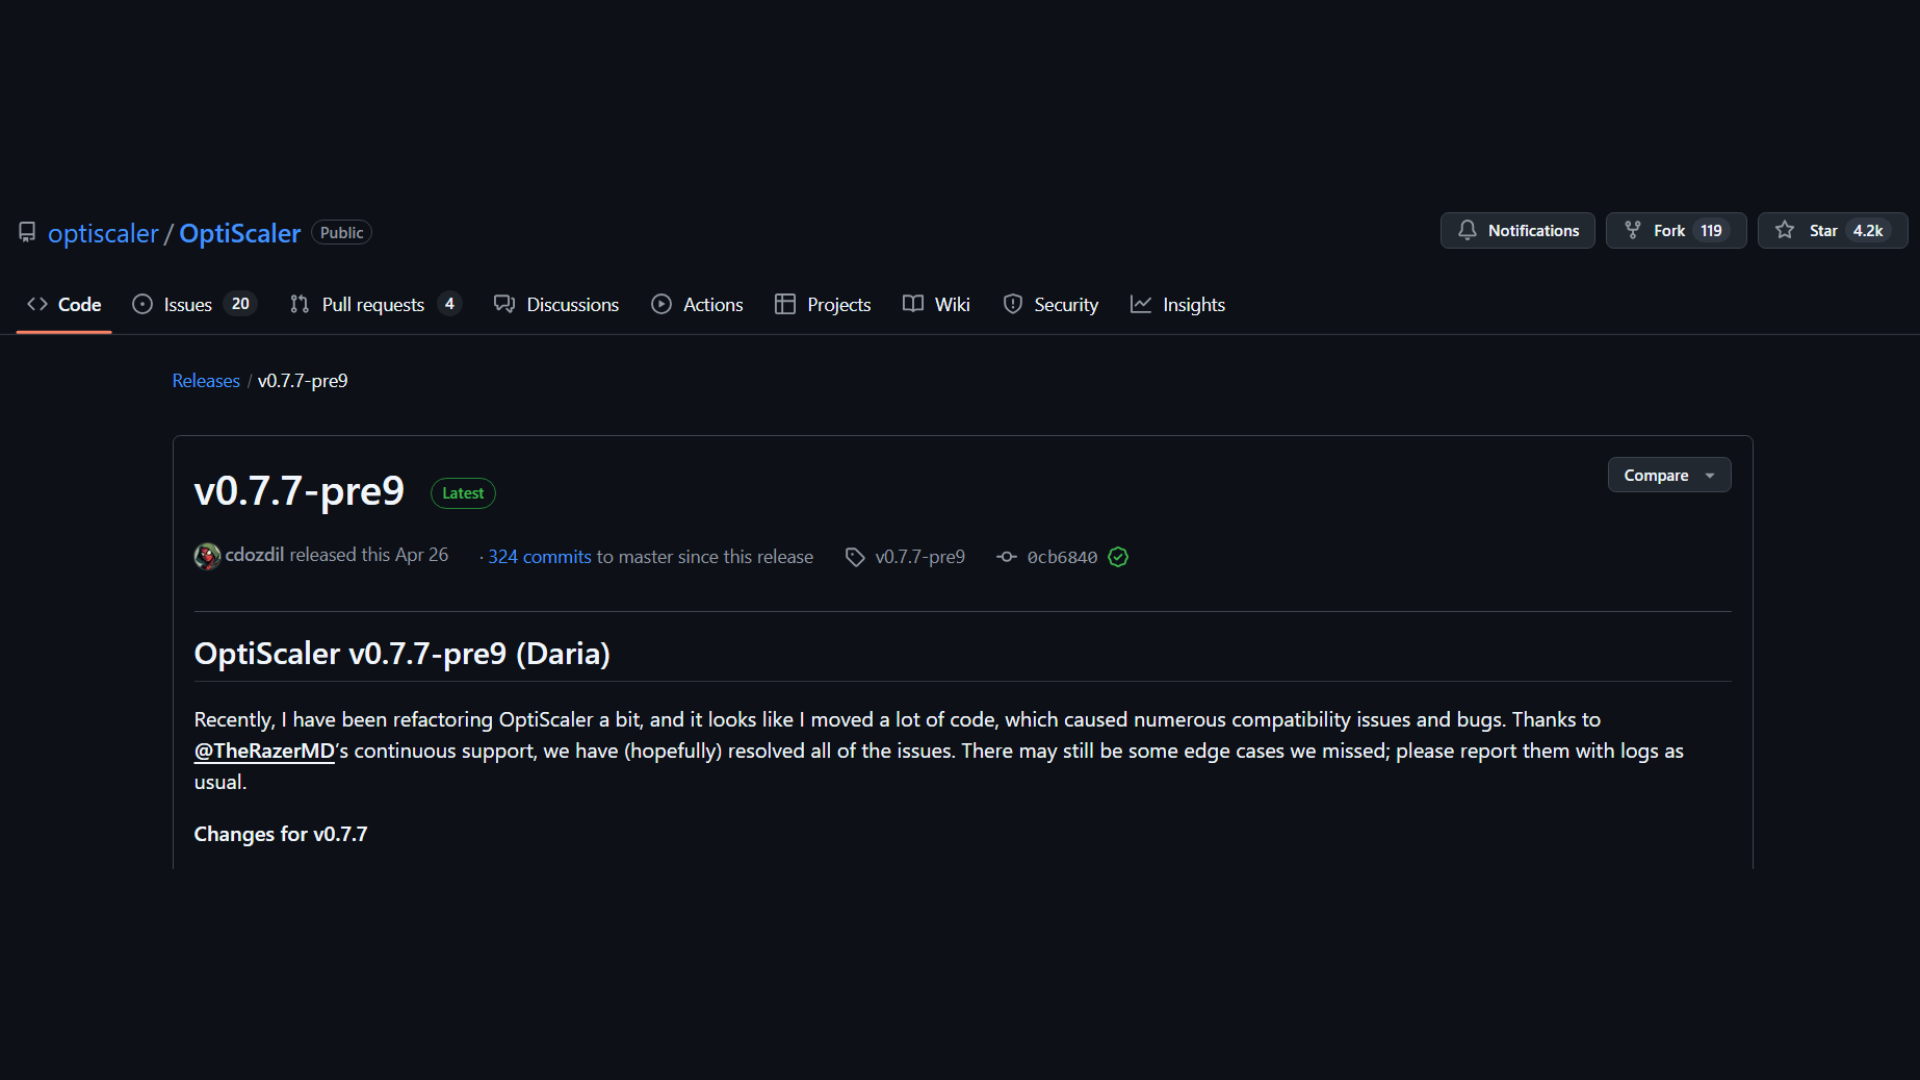1920x1080 pixels.
Task: Click the Security shield icon
Action: [x=1013, y=304]
